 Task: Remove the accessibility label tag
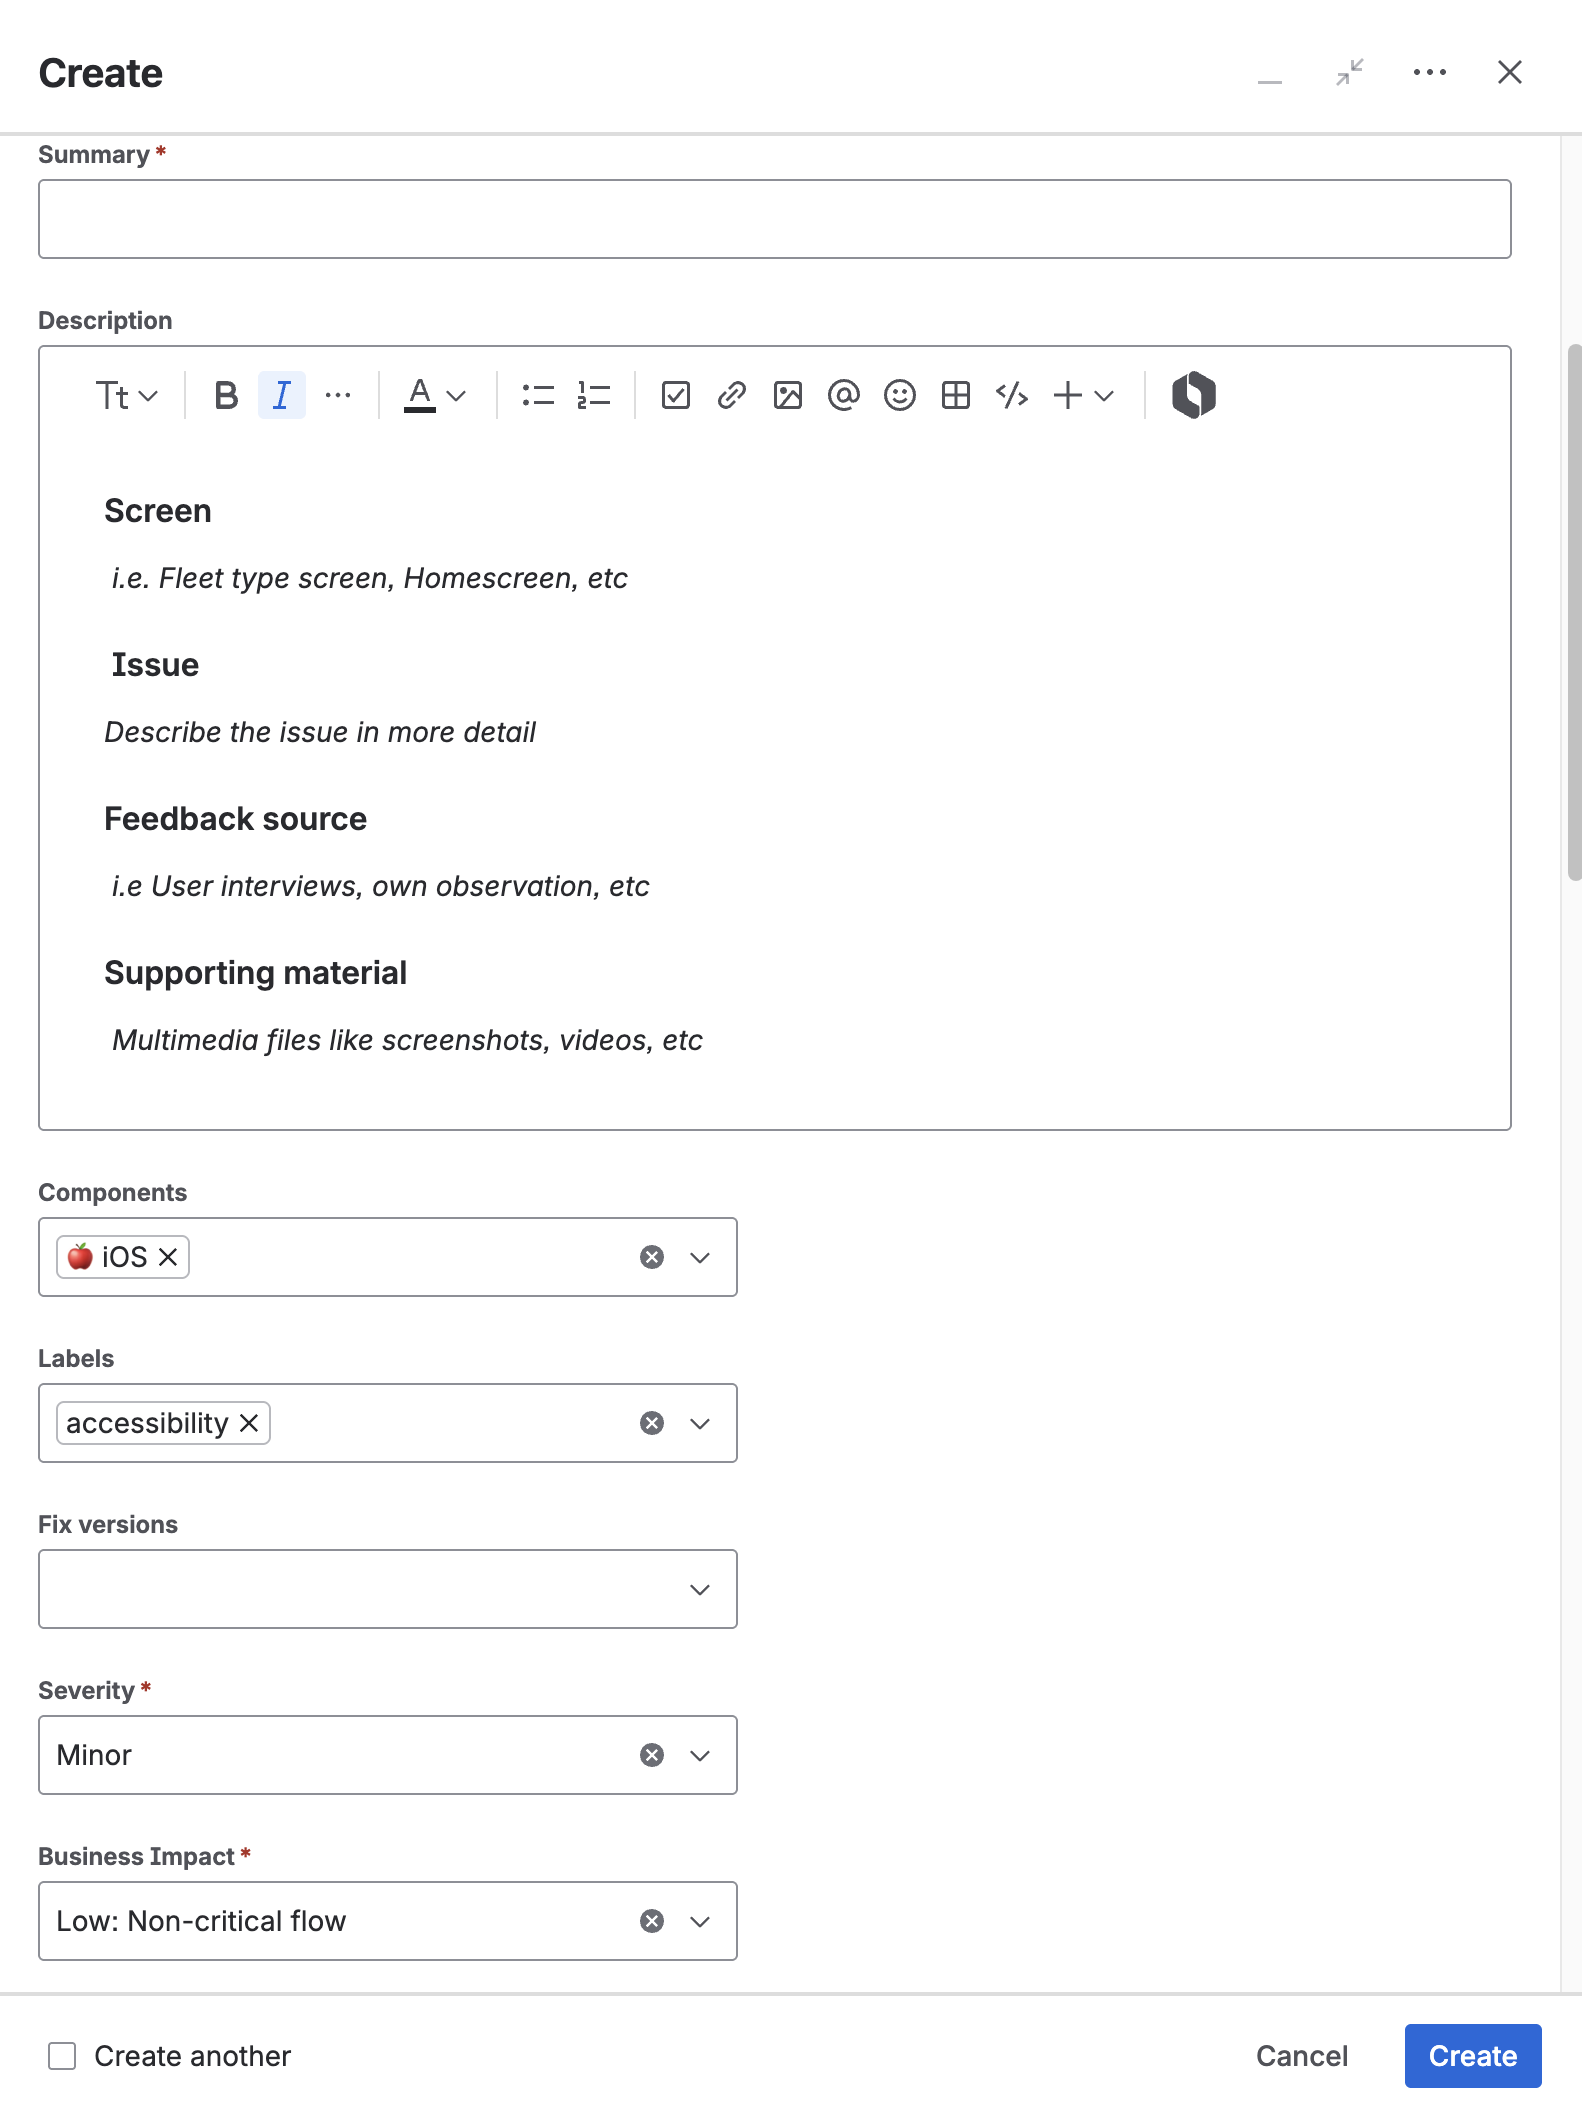(x=250, y=1423)
